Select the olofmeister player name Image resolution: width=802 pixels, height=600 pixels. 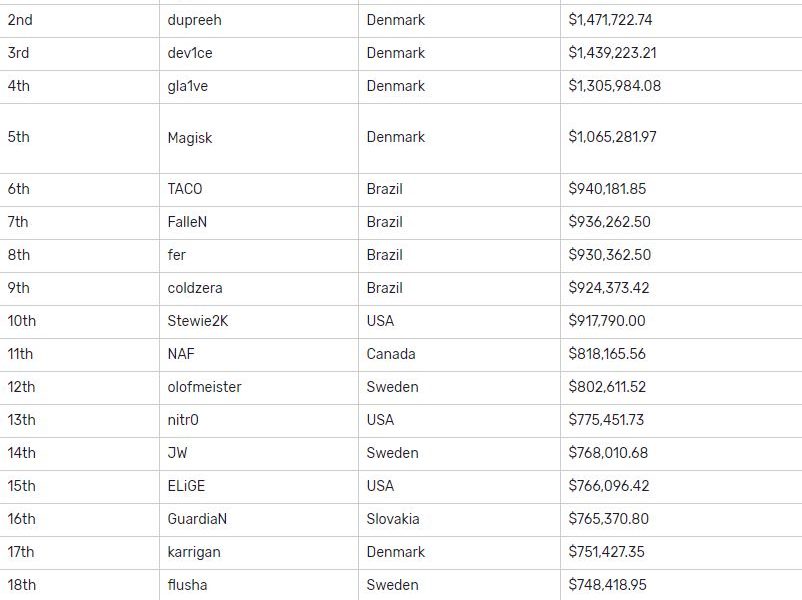(204, 387)
